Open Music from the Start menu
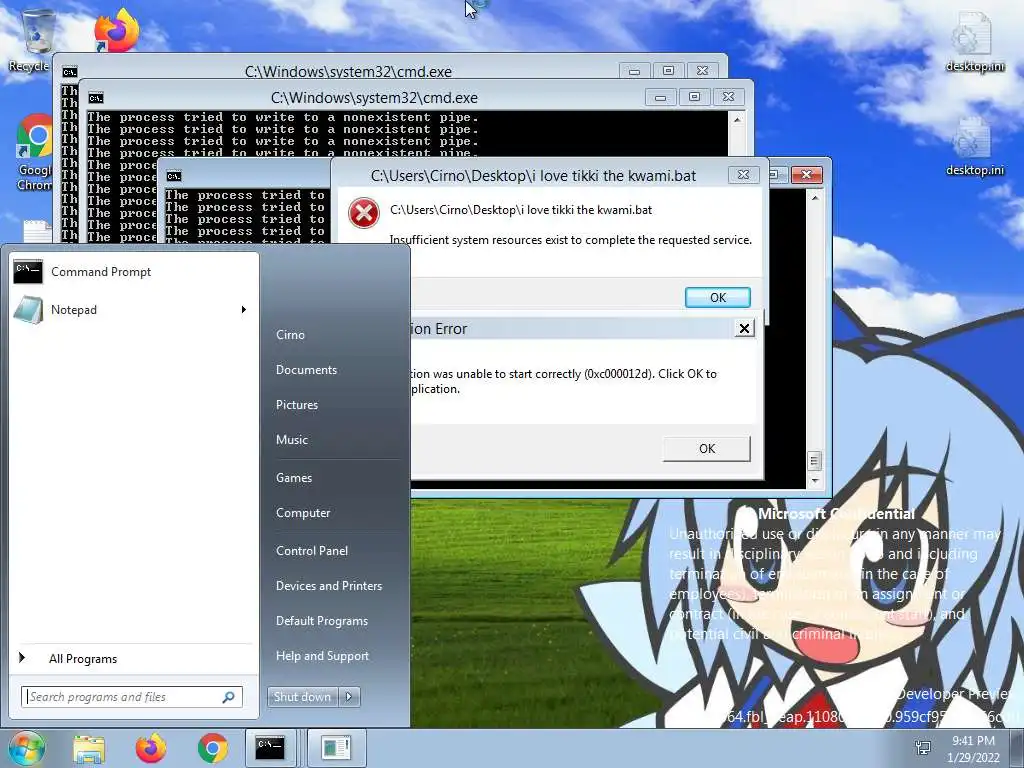The width and height of the screenshot is (1024, 768). (291, 440)
